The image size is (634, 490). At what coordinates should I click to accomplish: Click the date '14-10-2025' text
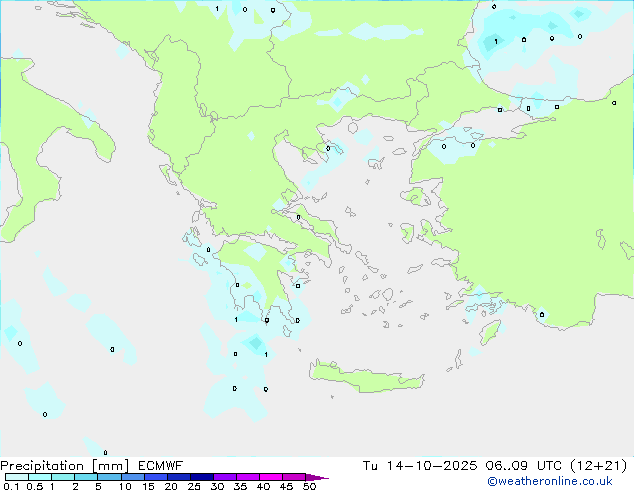[x=431, y=466]
